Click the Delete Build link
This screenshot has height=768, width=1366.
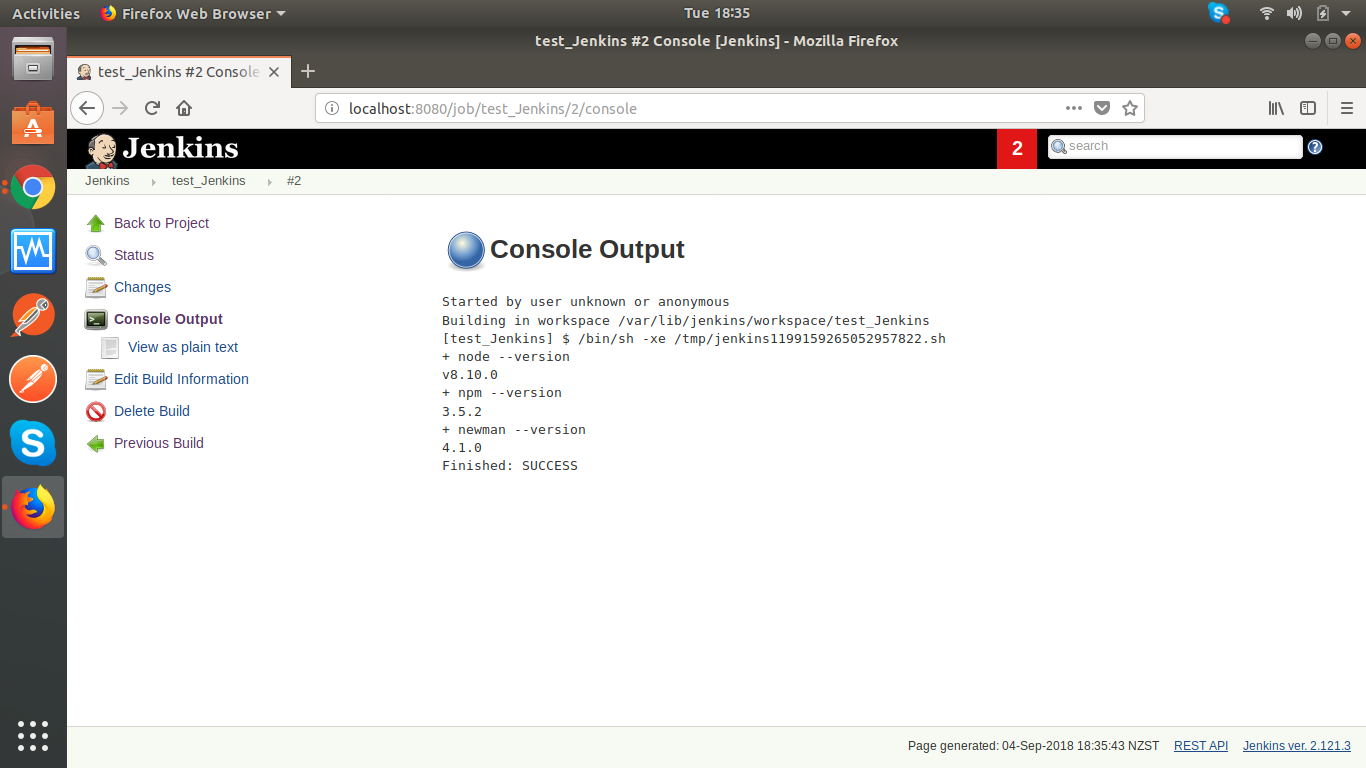tap(152, 411)
